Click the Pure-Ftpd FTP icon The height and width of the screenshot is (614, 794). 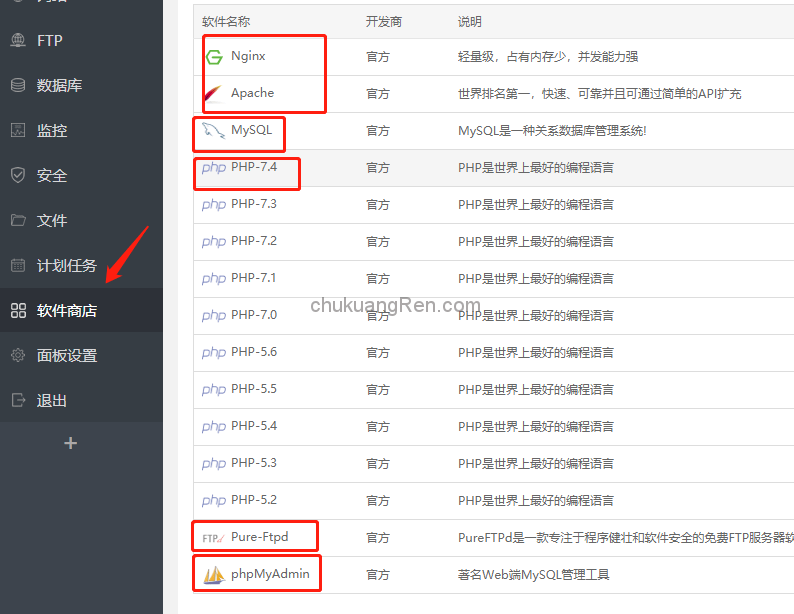click(213, 538)
